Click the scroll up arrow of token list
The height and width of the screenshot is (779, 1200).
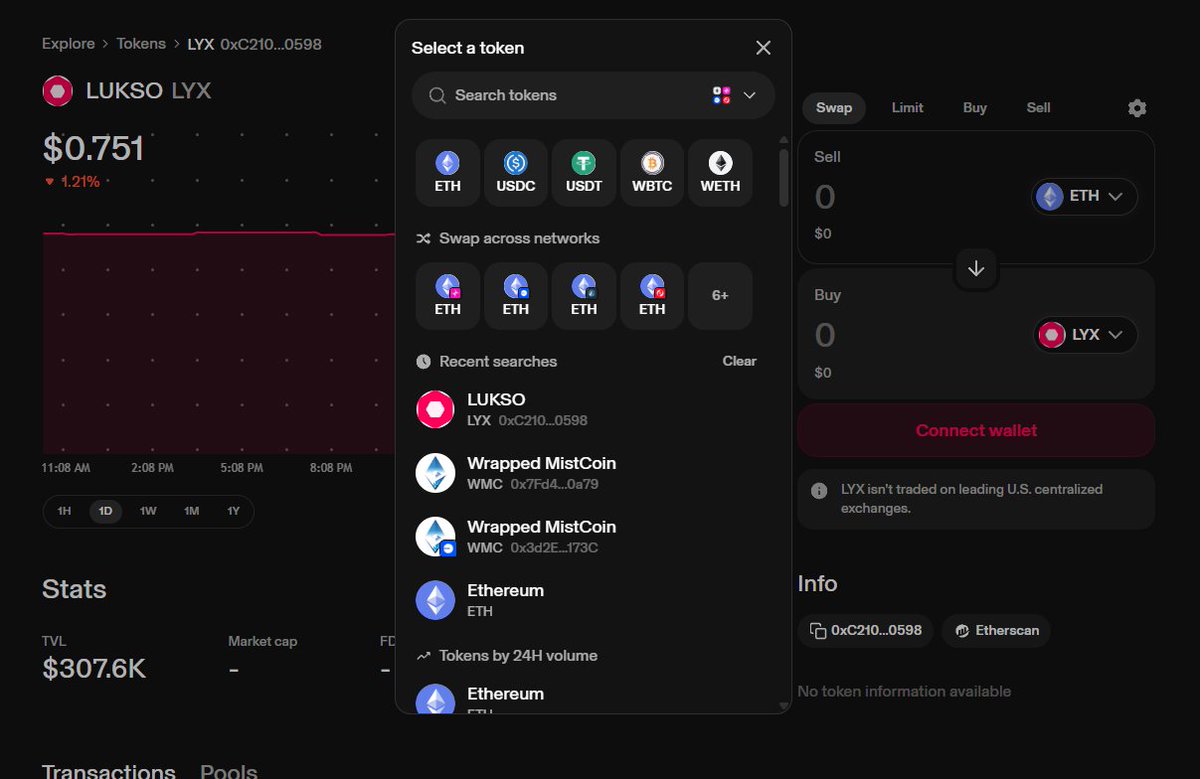784,140
